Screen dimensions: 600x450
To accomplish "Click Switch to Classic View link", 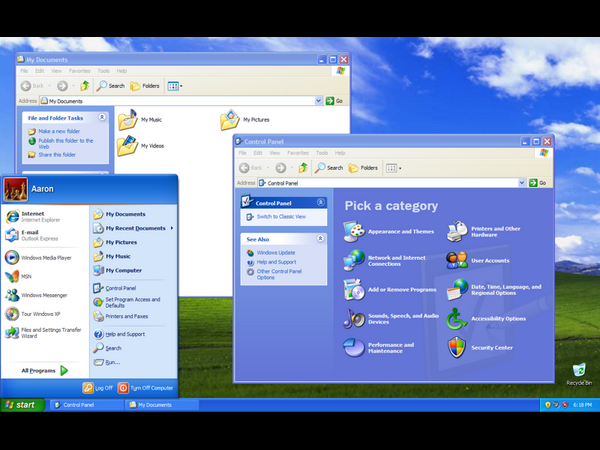I will 281,217.
